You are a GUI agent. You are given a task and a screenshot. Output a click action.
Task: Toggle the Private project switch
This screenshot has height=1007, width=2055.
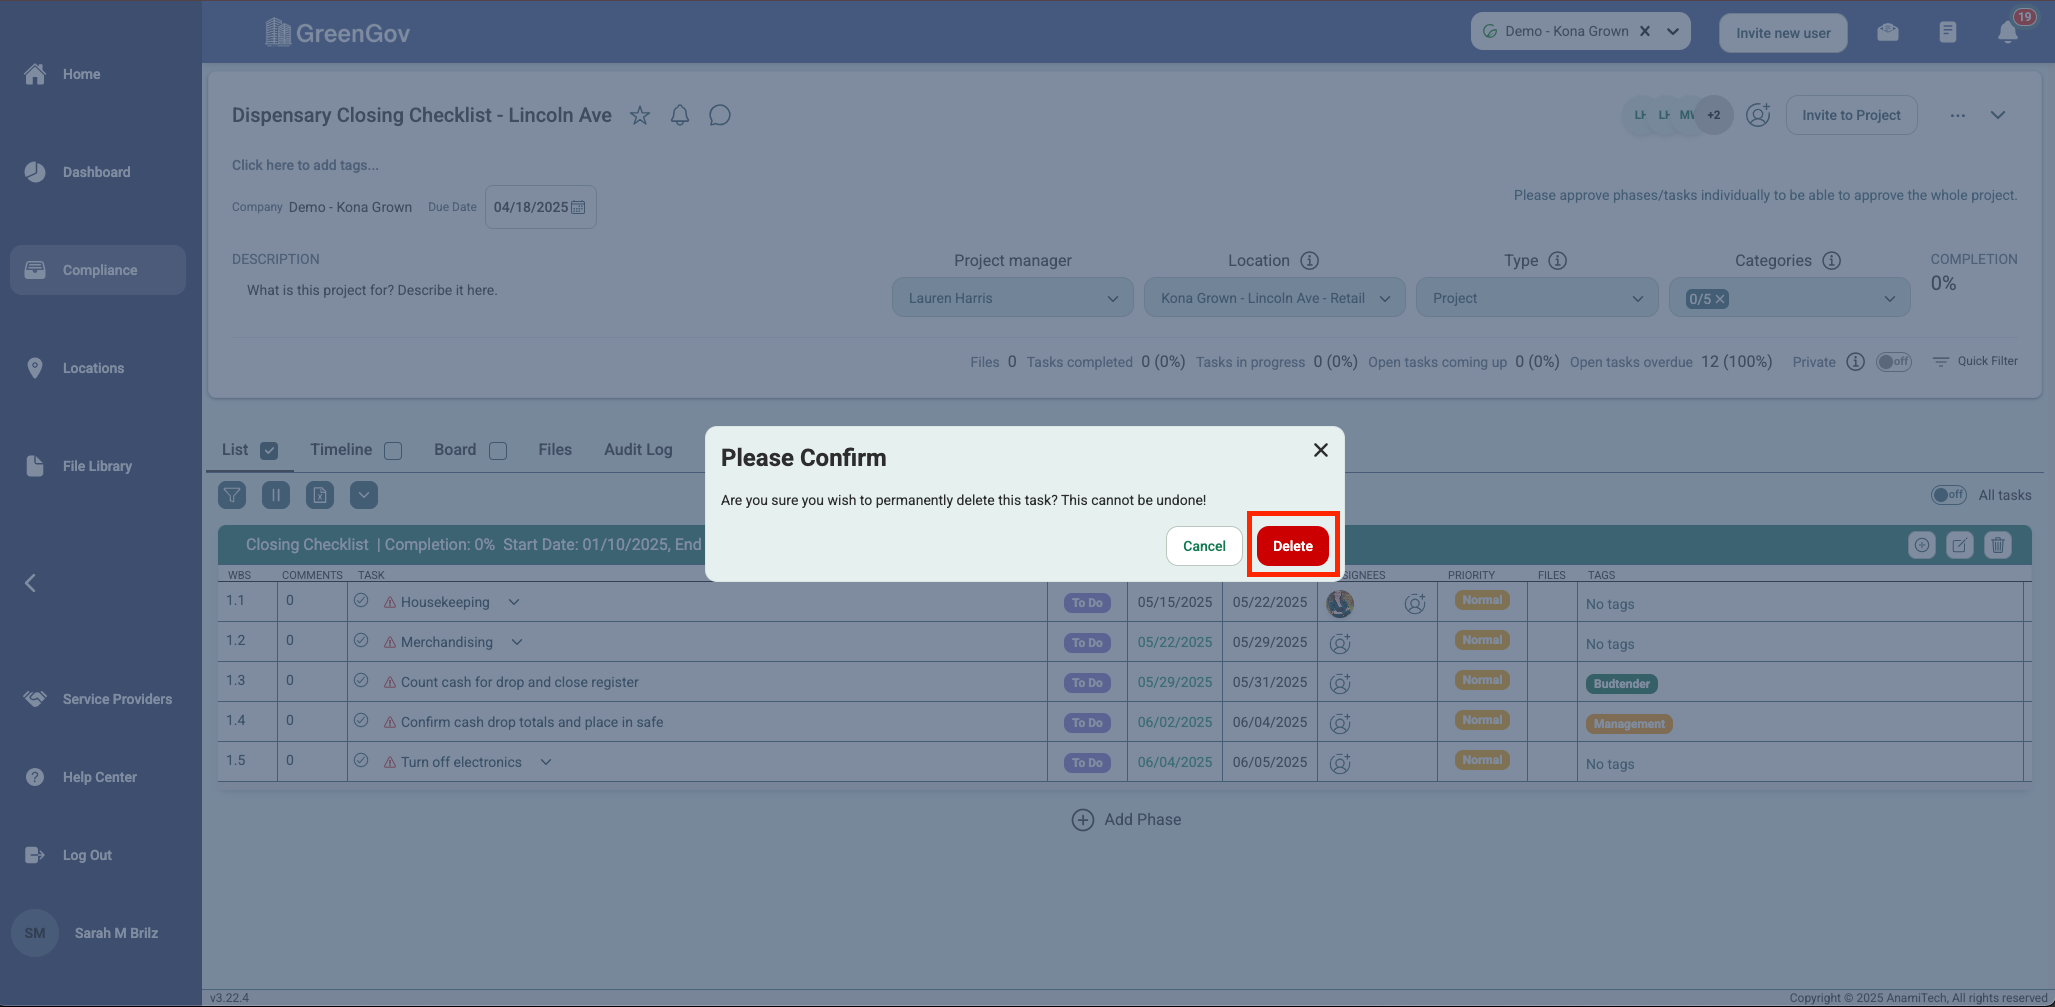[x=1894, y=362]
